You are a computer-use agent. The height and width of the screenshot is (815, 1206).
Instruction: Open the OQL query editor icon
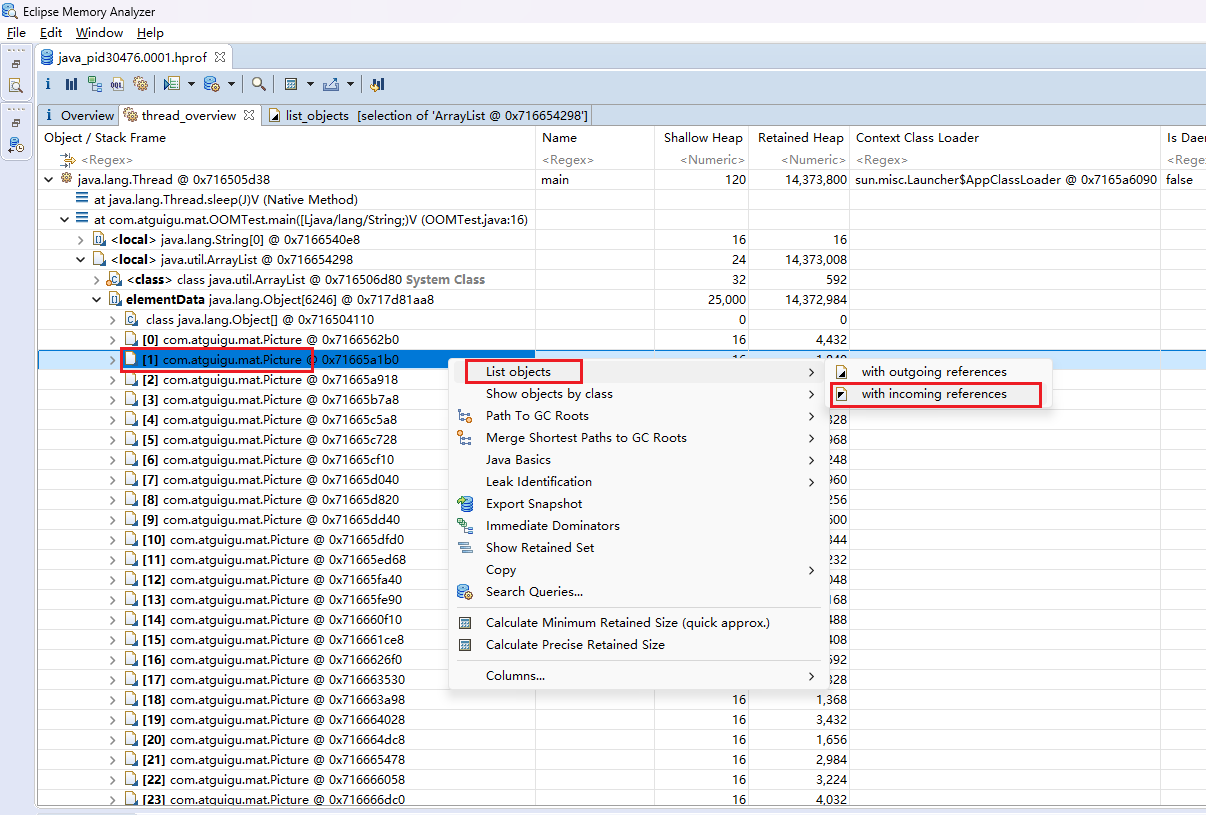click(x=117, y=84)
